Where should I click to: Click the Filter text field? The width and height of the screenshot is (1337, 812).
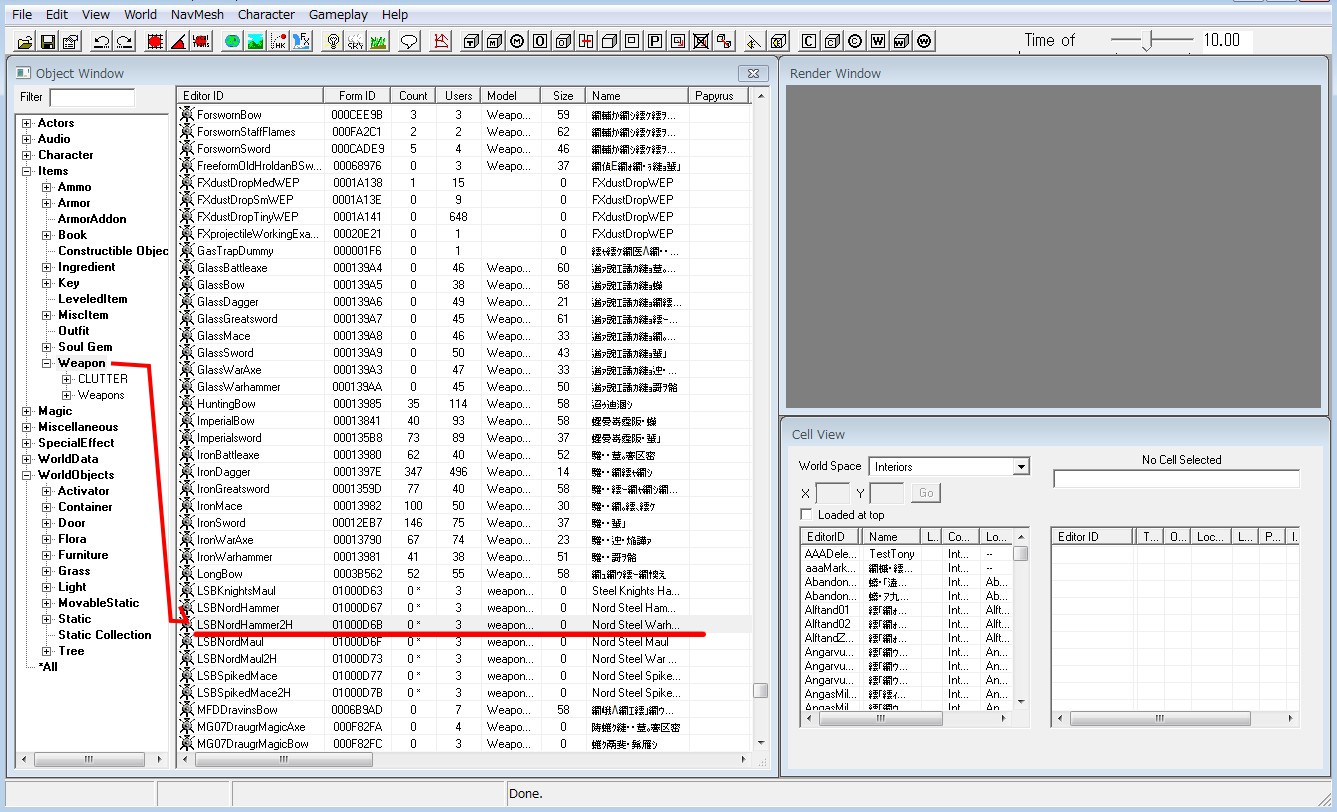92,97
